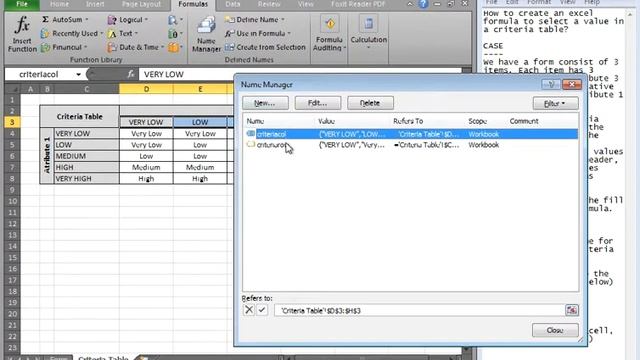Open the Financial functions menu
640x360 pixels.
[x=64, y=47]
